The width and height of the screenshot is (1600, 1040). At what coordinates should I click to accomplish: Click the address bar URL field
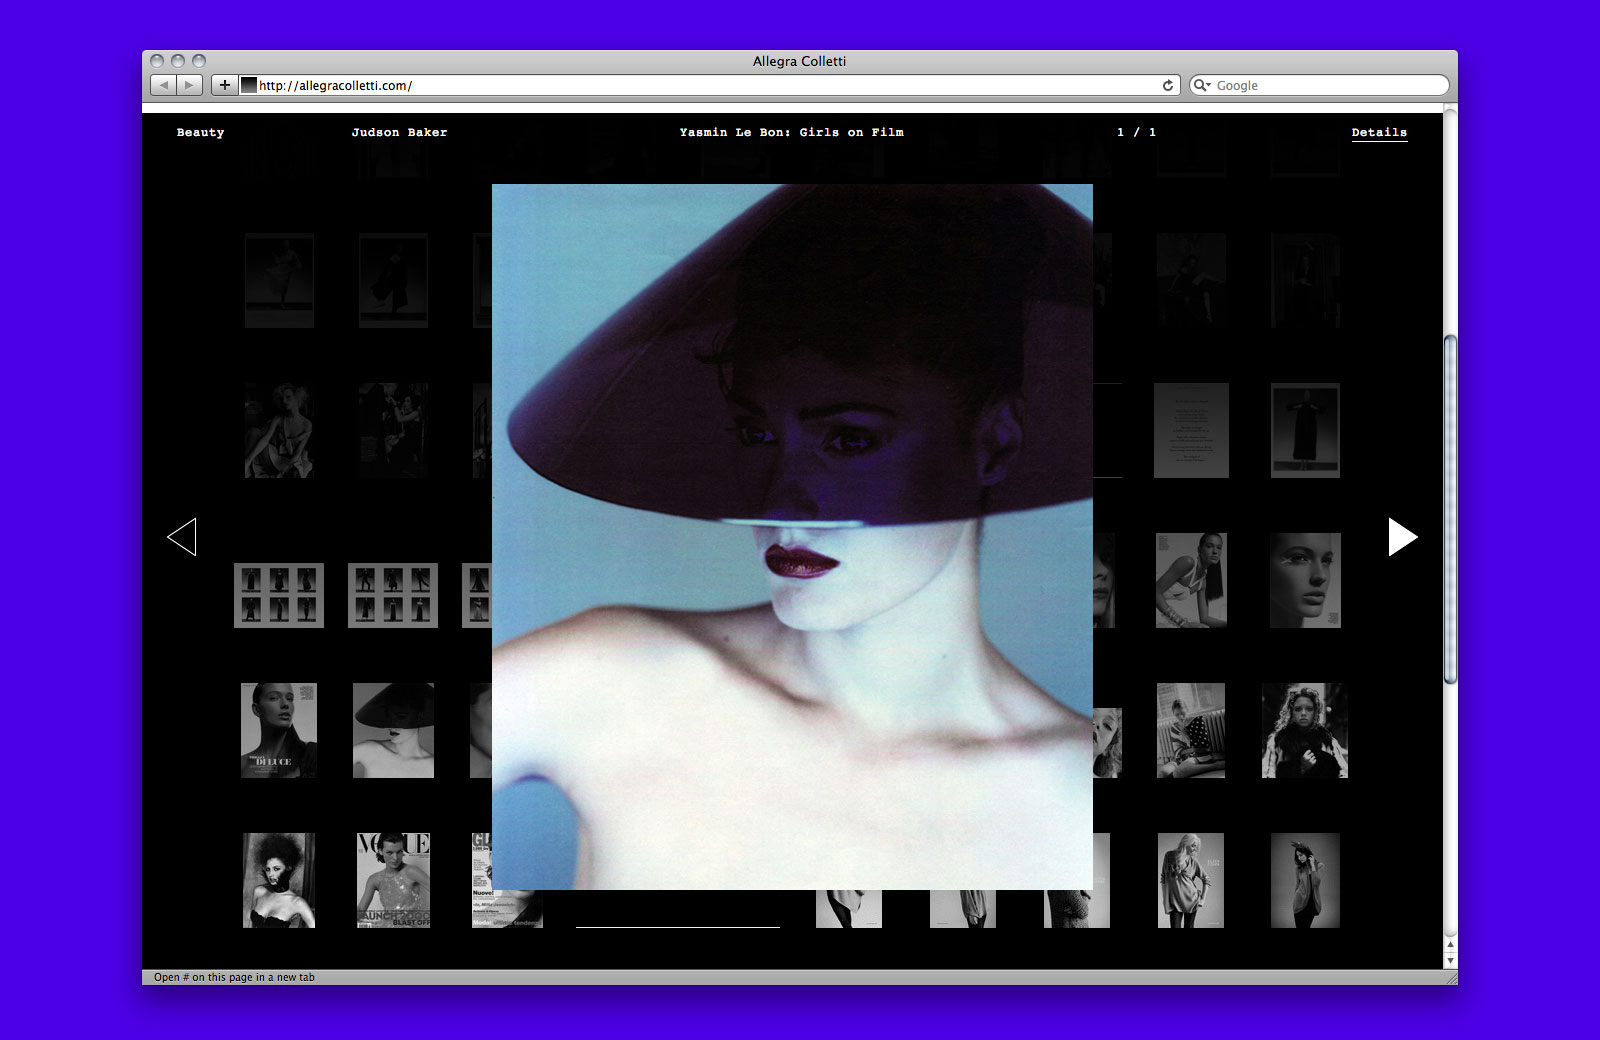(x=700, y=86)
